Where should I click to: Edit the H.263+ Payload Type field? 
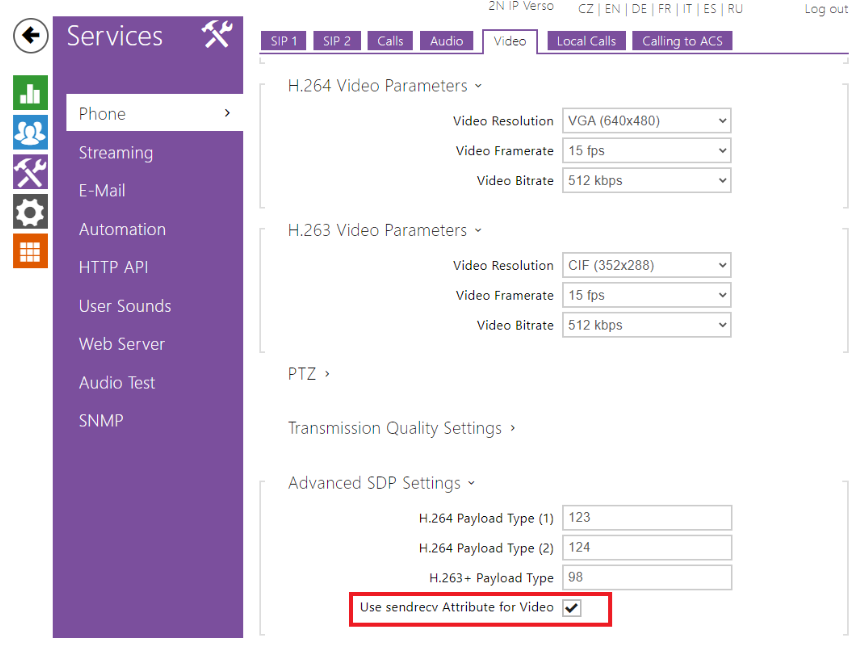(x=646, y=577)
